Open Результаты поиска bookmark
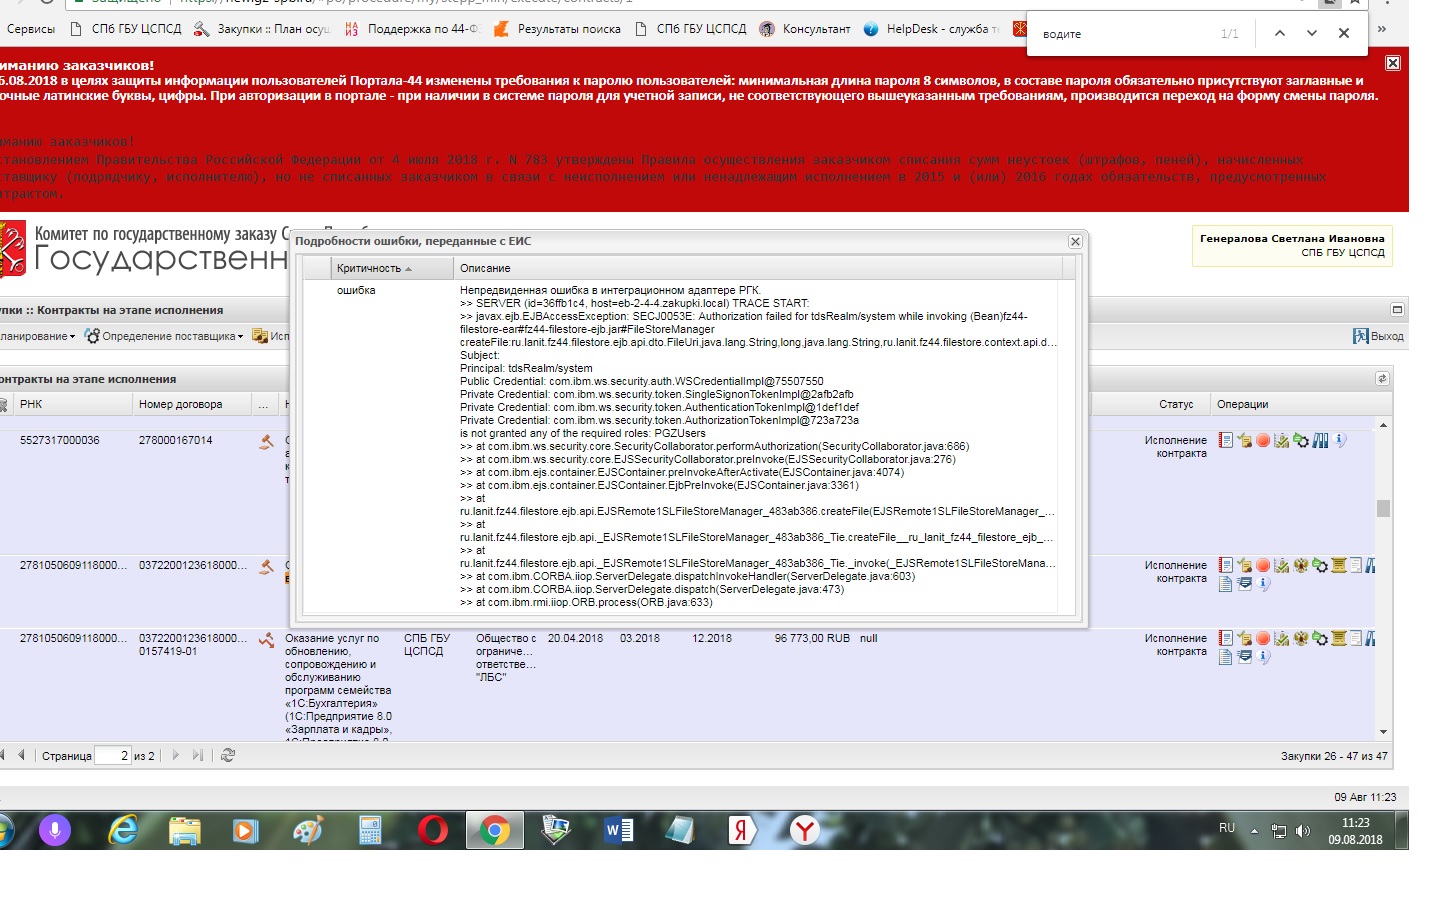The width and height of the screenshot is (1440, 900). pyautogui.click(x=558, y=29)
